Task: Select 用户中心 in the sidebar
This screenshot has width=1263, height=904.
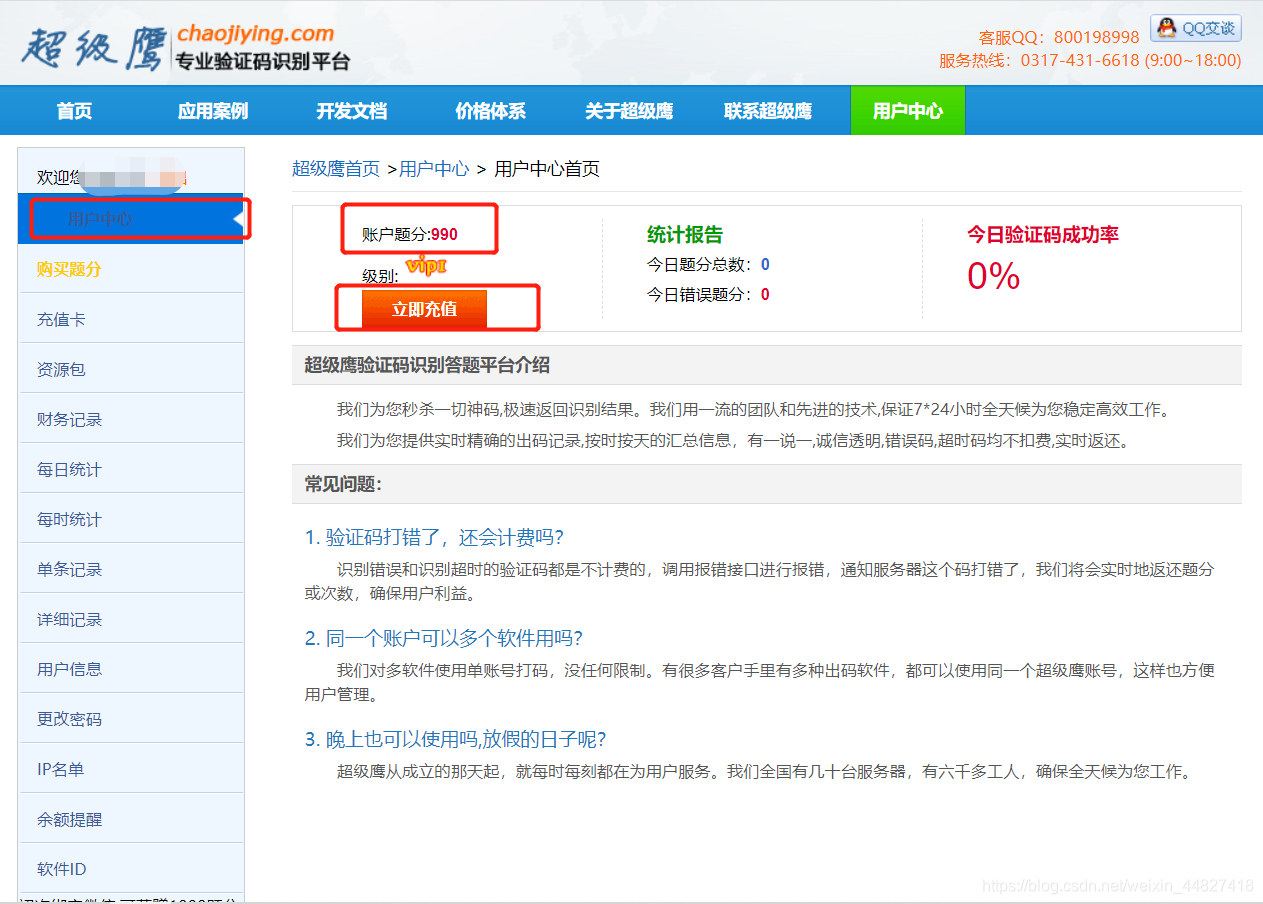Action: [131, 218]
